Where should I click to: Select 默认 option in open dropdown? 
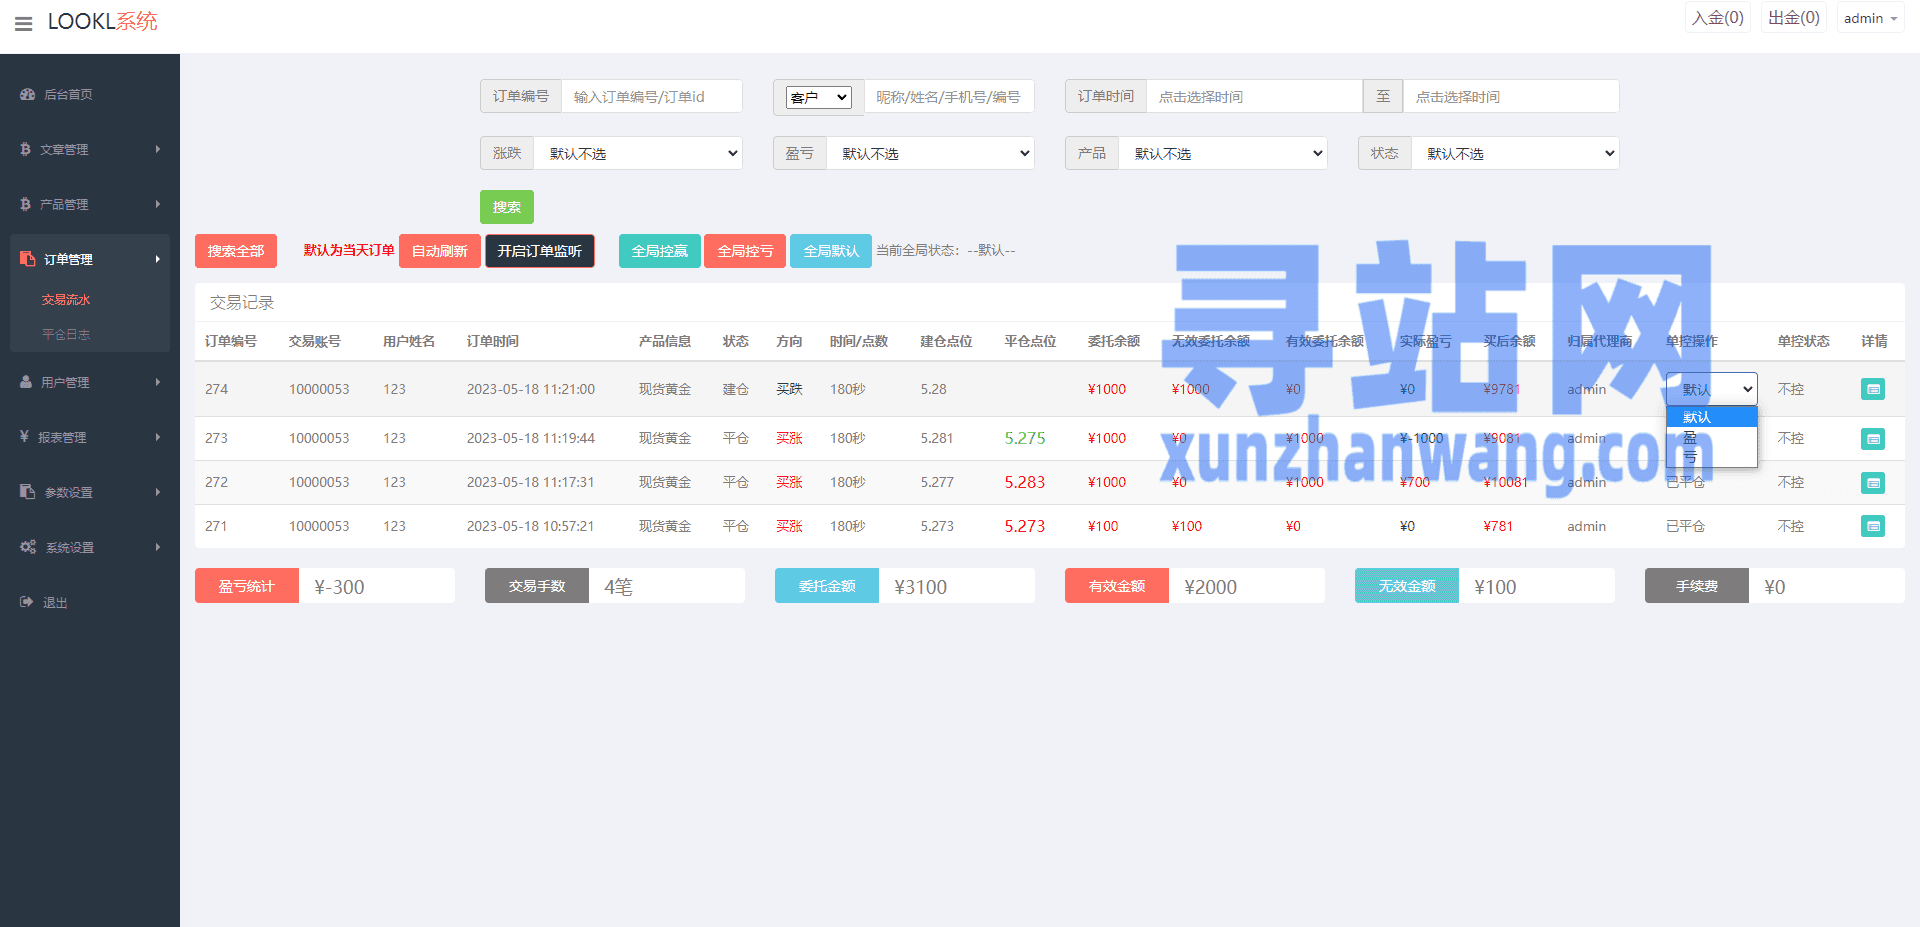tap(1711, 417)
